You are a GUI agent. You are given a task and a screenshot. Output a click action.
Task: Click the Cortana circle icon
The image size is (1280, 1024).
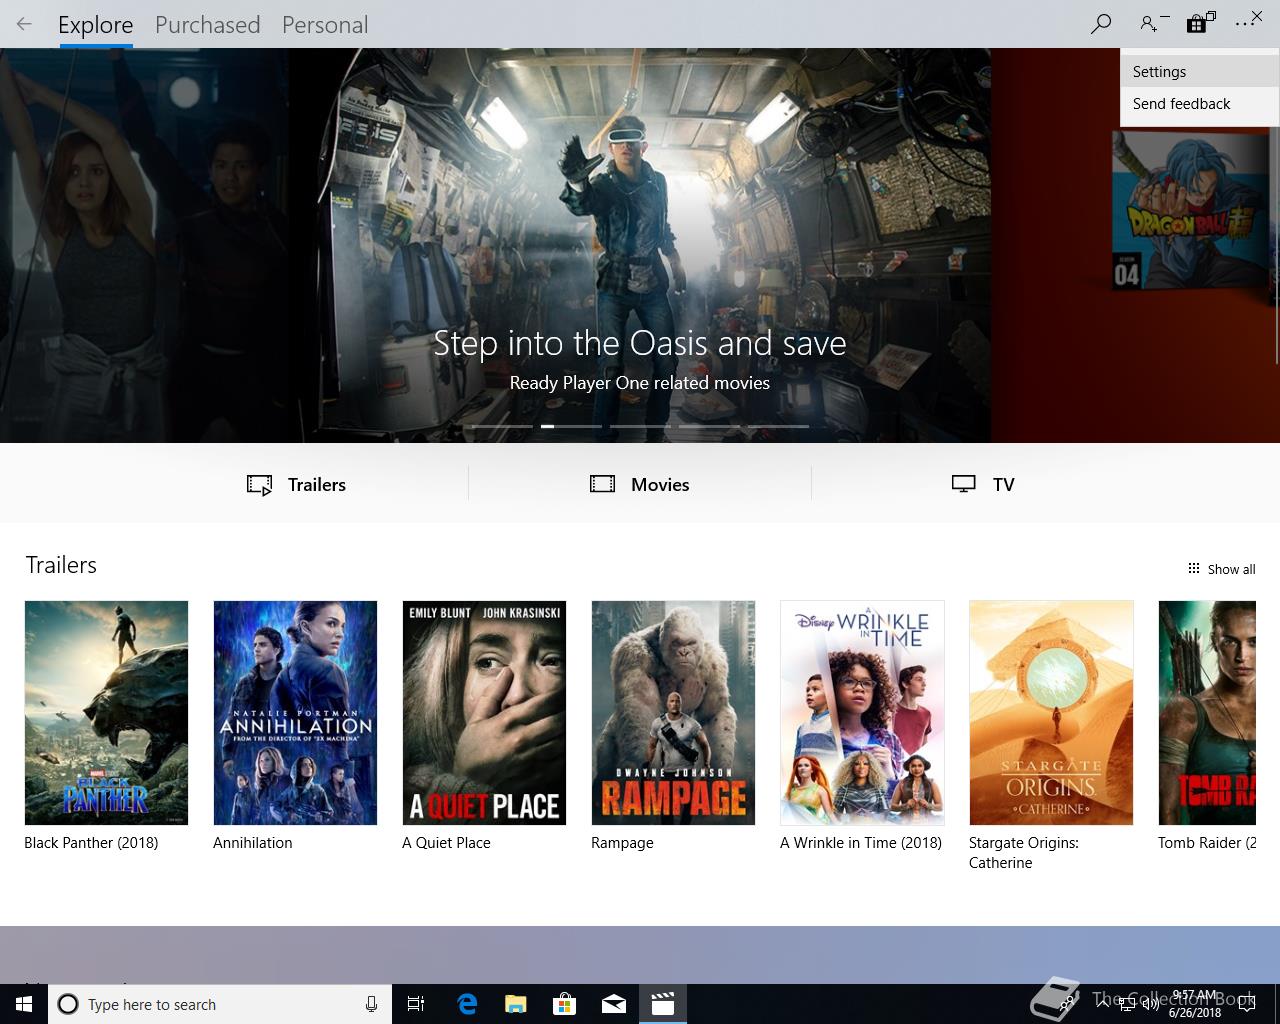[x=68, y=1004]
